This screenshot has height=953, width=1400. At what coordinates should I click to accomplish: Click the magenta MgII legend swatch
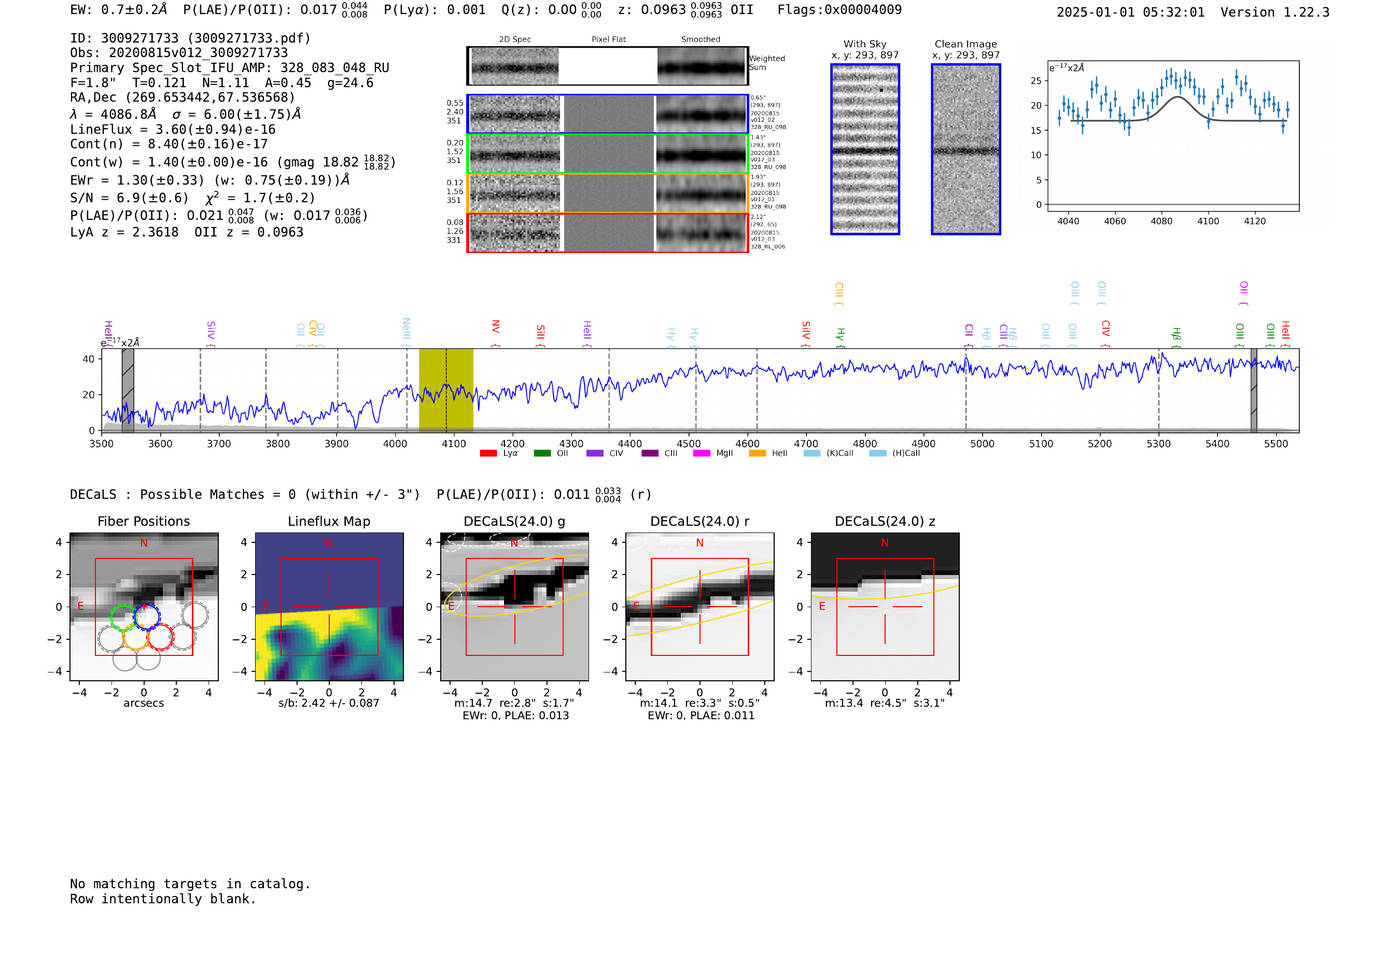coord(702,453)
